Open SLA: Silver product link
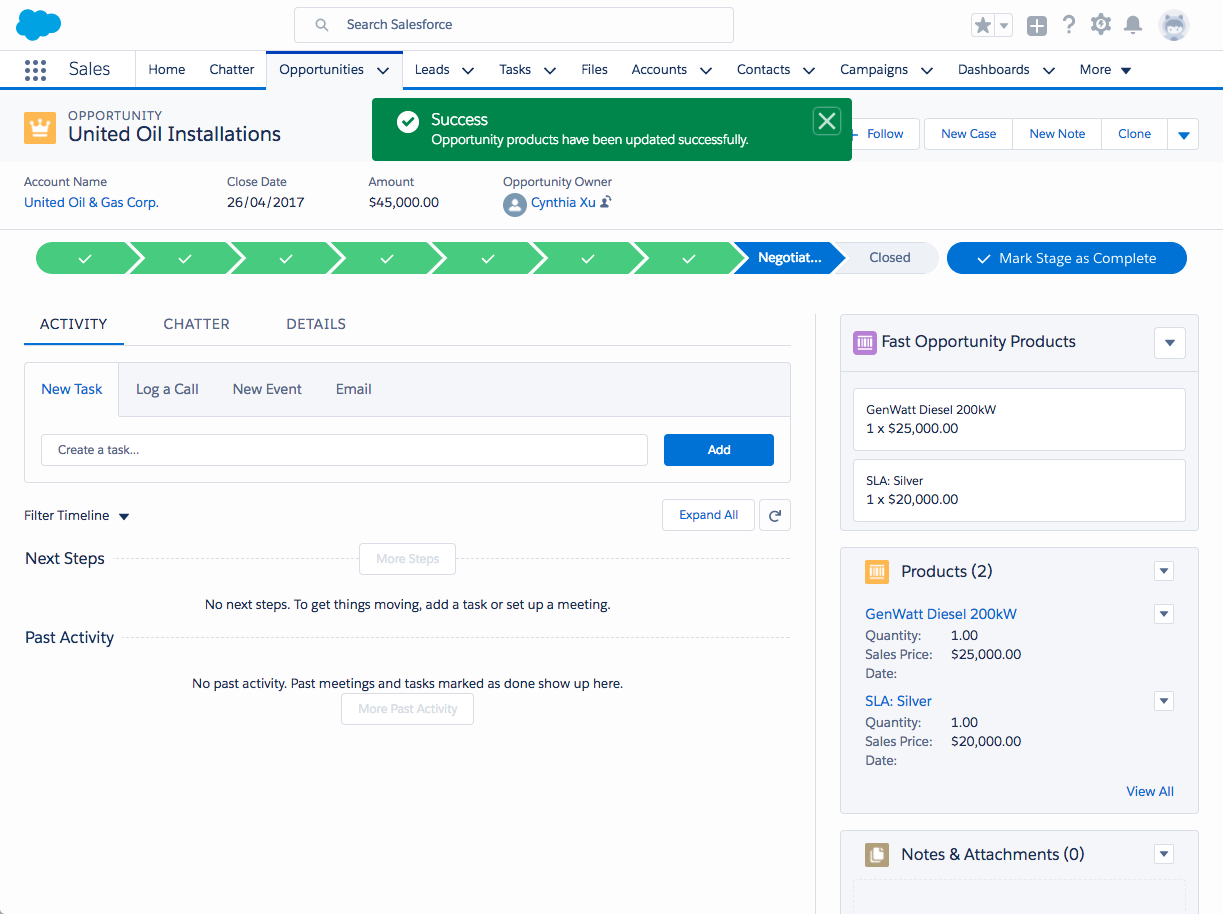Screen dimensions: 1223x914 pos(898,701)
